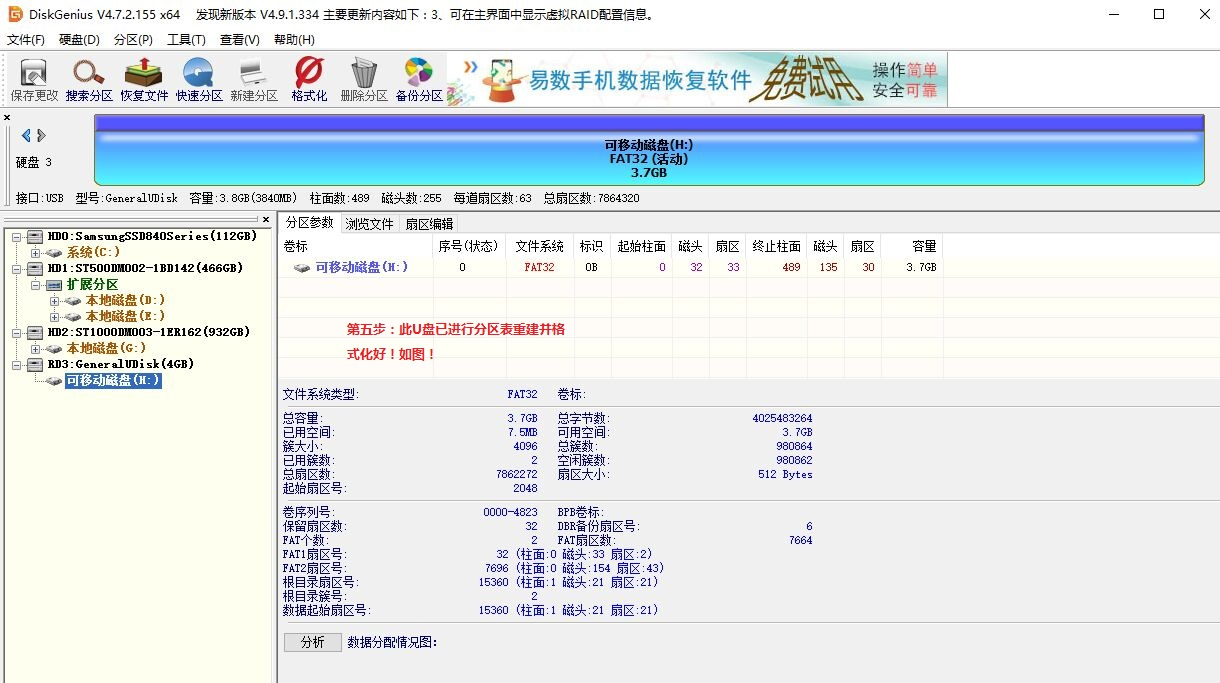The height and width of the screenshot is (683, 1220).
Task: Click the blue 可移动磁盘(H:) partition bar
Action: click(649, 150)
